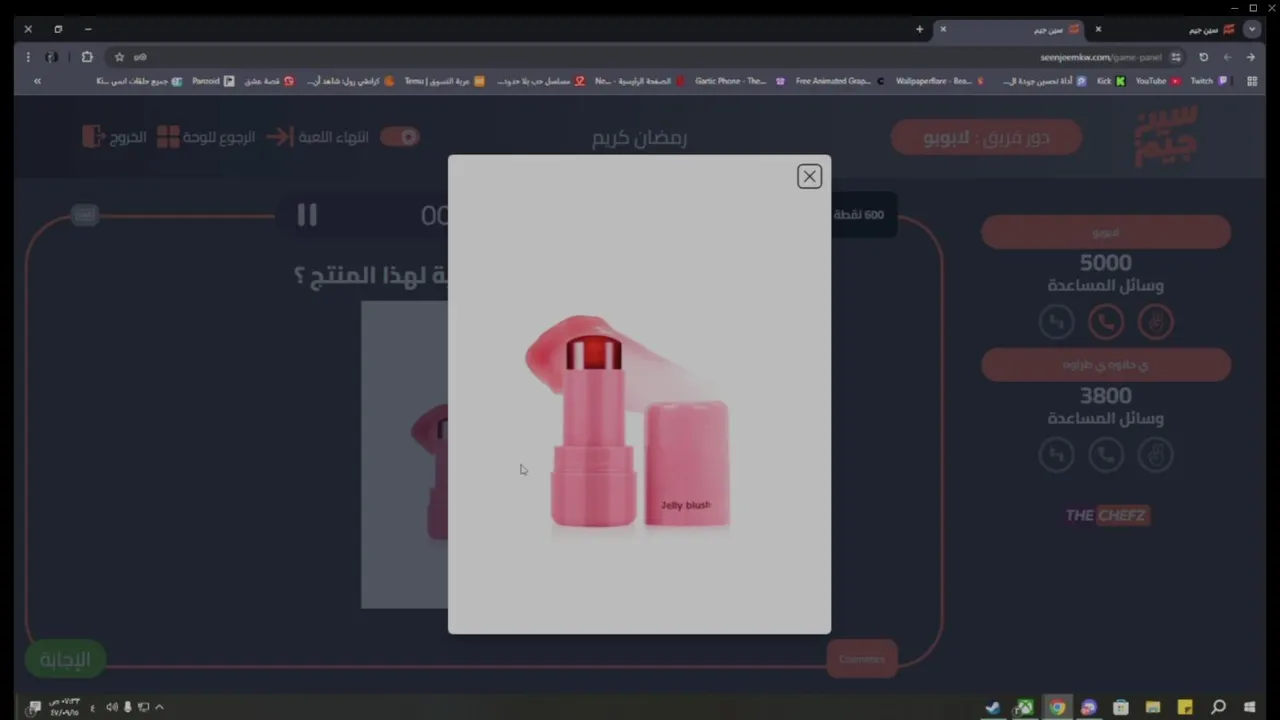This screenshot has height=720, width=1280.
Task: Open the Twitch bookmark
Action: (1208, 81)
